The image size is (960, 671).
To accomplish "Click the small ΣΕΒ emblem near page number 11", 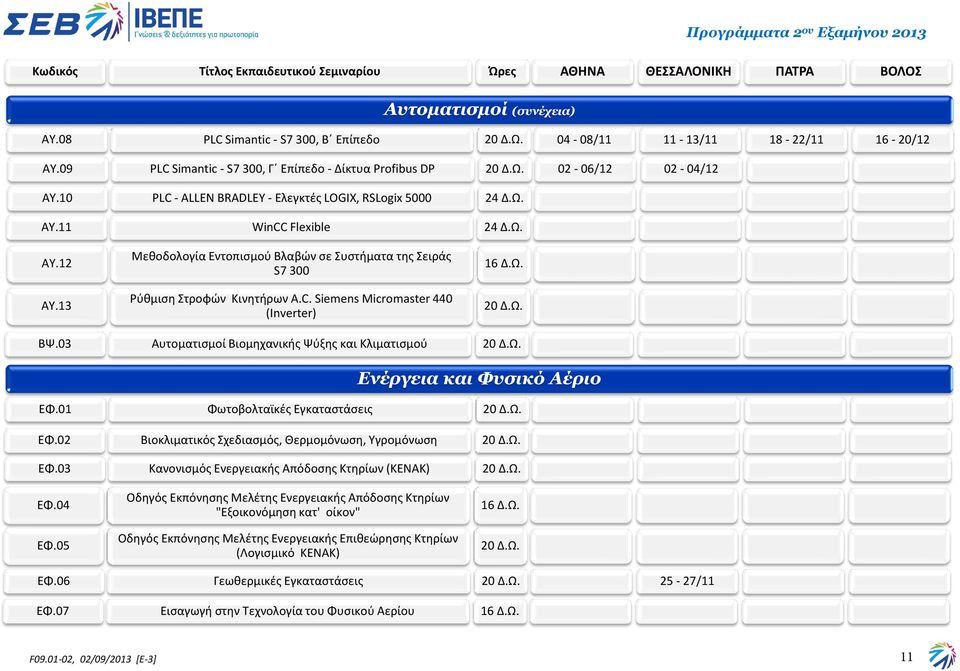I will point(942,656).
